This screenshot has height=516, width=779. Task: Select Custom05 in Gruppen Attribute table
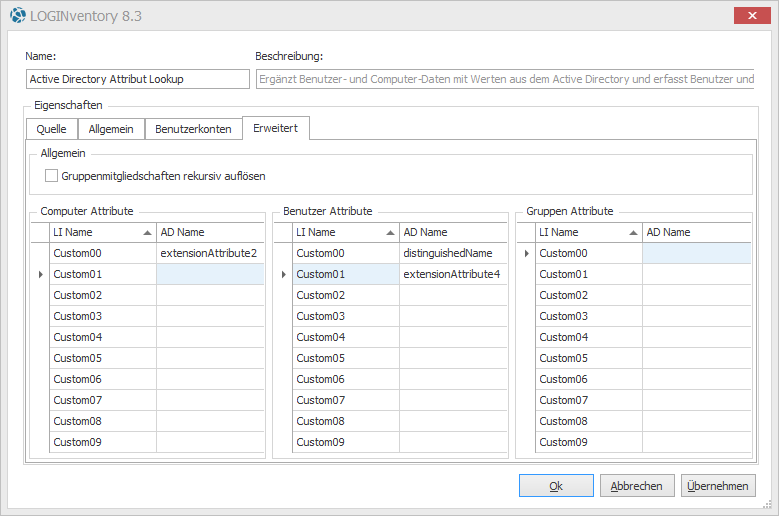coord(589,358)
